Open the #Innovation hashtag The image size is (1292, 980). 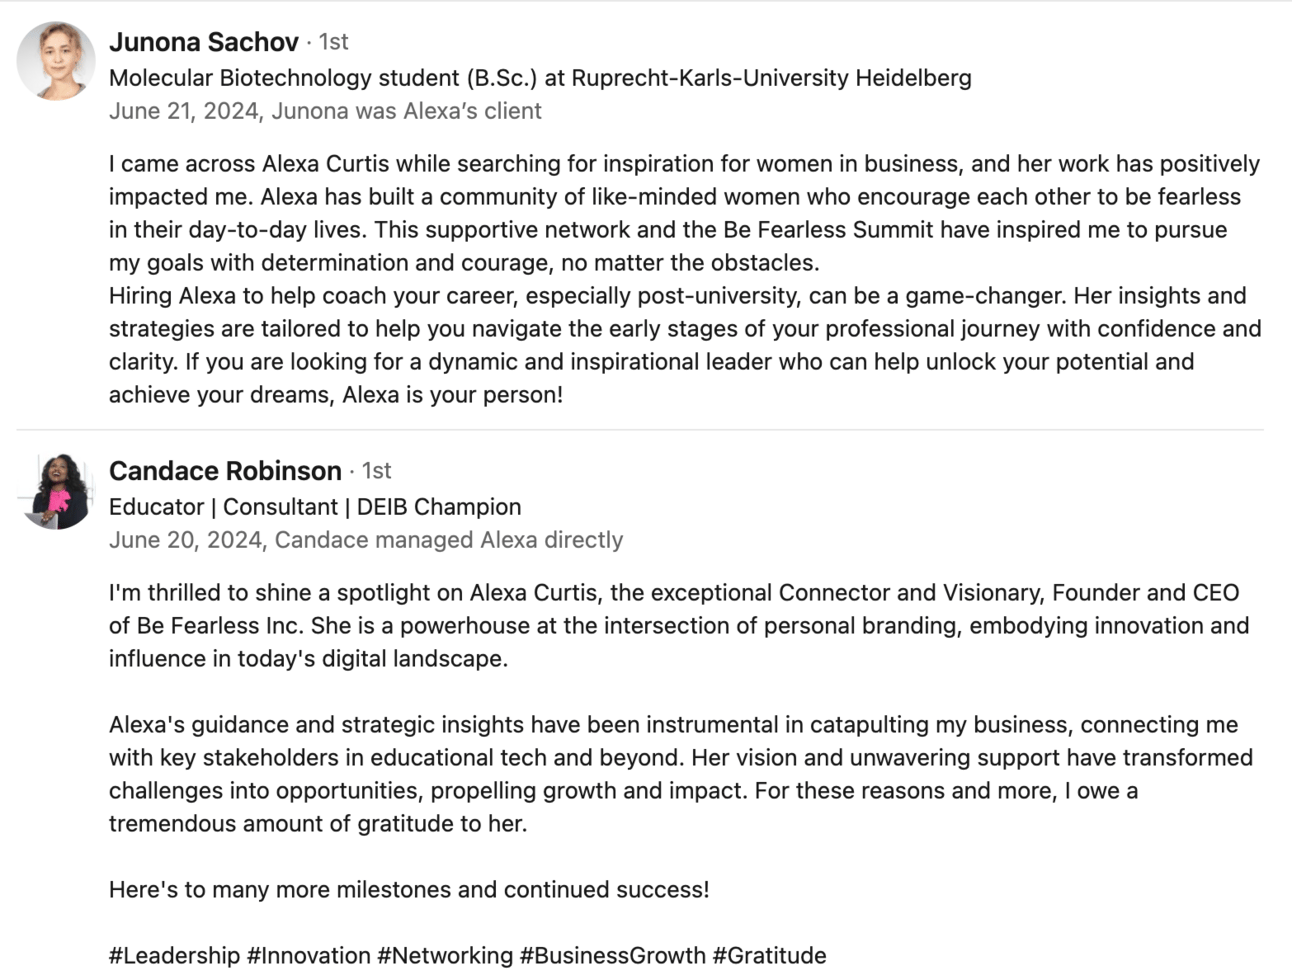click(308, 956)
